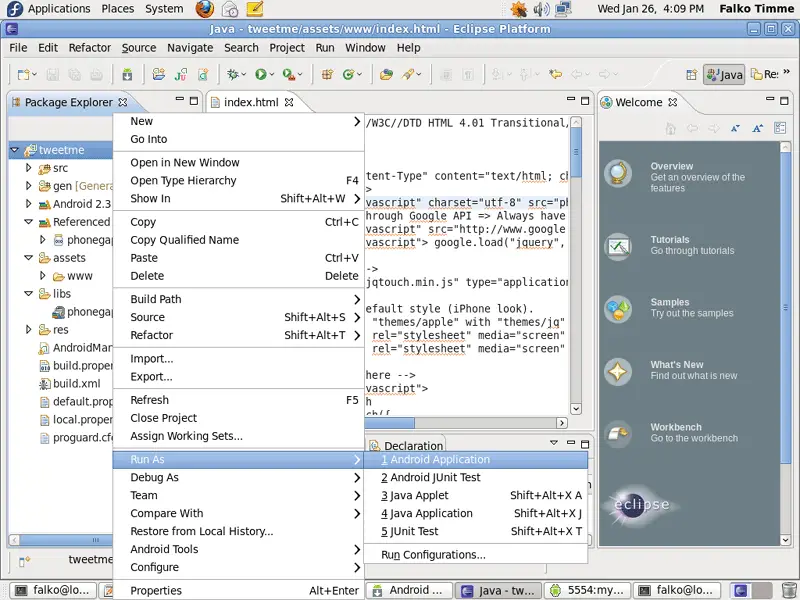Select Properties in the context menu

pos(238,590)
